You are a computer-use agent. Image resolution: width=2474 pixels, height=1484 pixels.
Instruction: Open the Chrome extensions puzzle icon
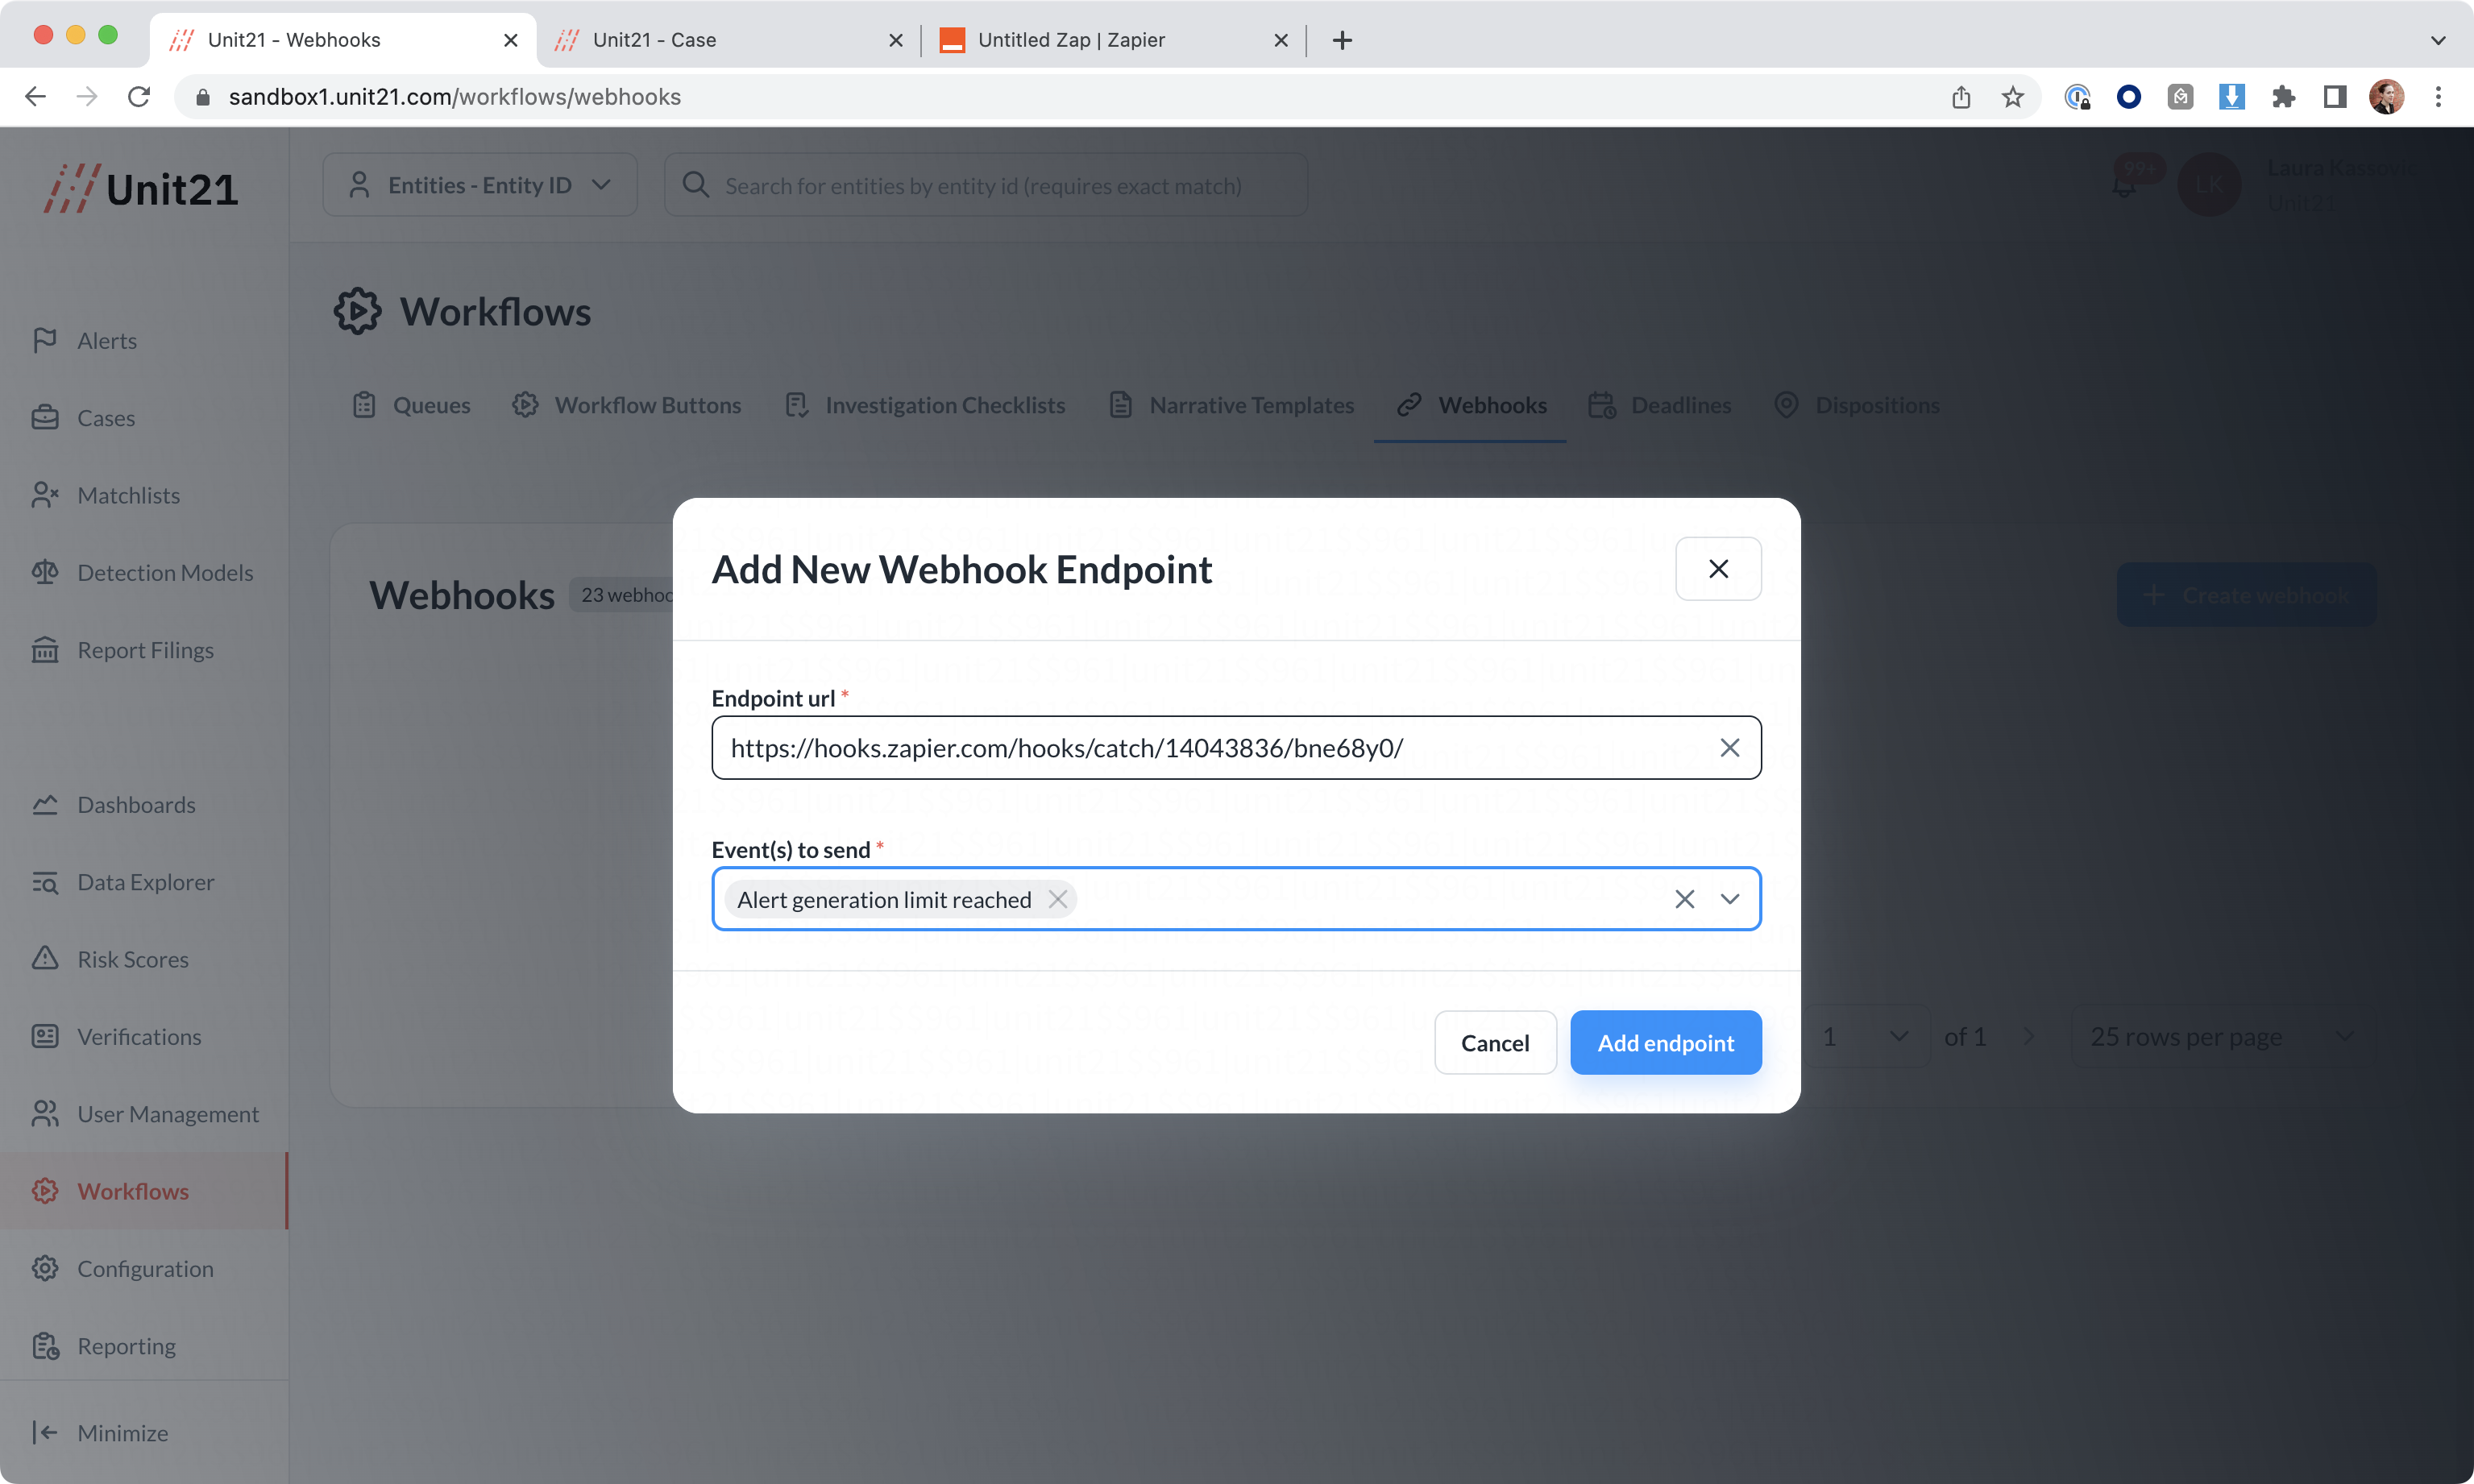[2283, 97]
